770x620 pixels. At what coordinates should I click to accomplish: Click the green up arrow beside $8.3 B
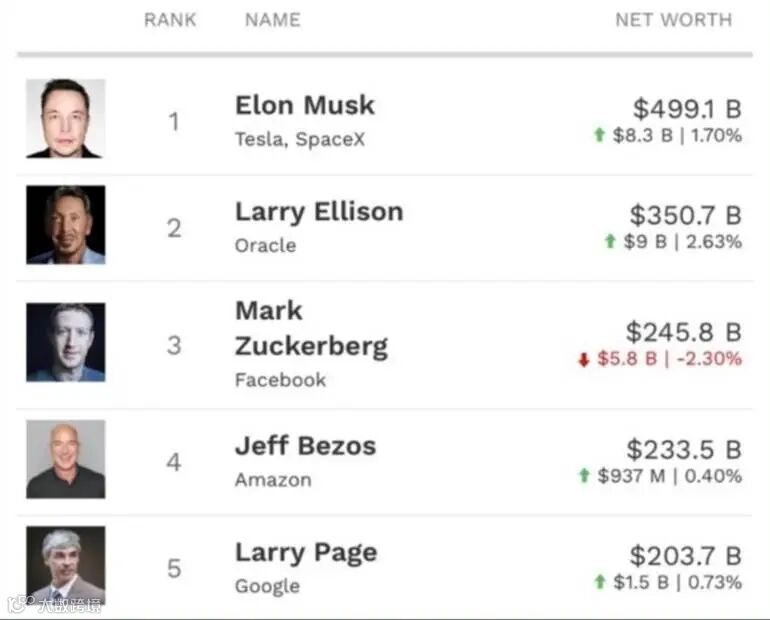tap(599, 135)
